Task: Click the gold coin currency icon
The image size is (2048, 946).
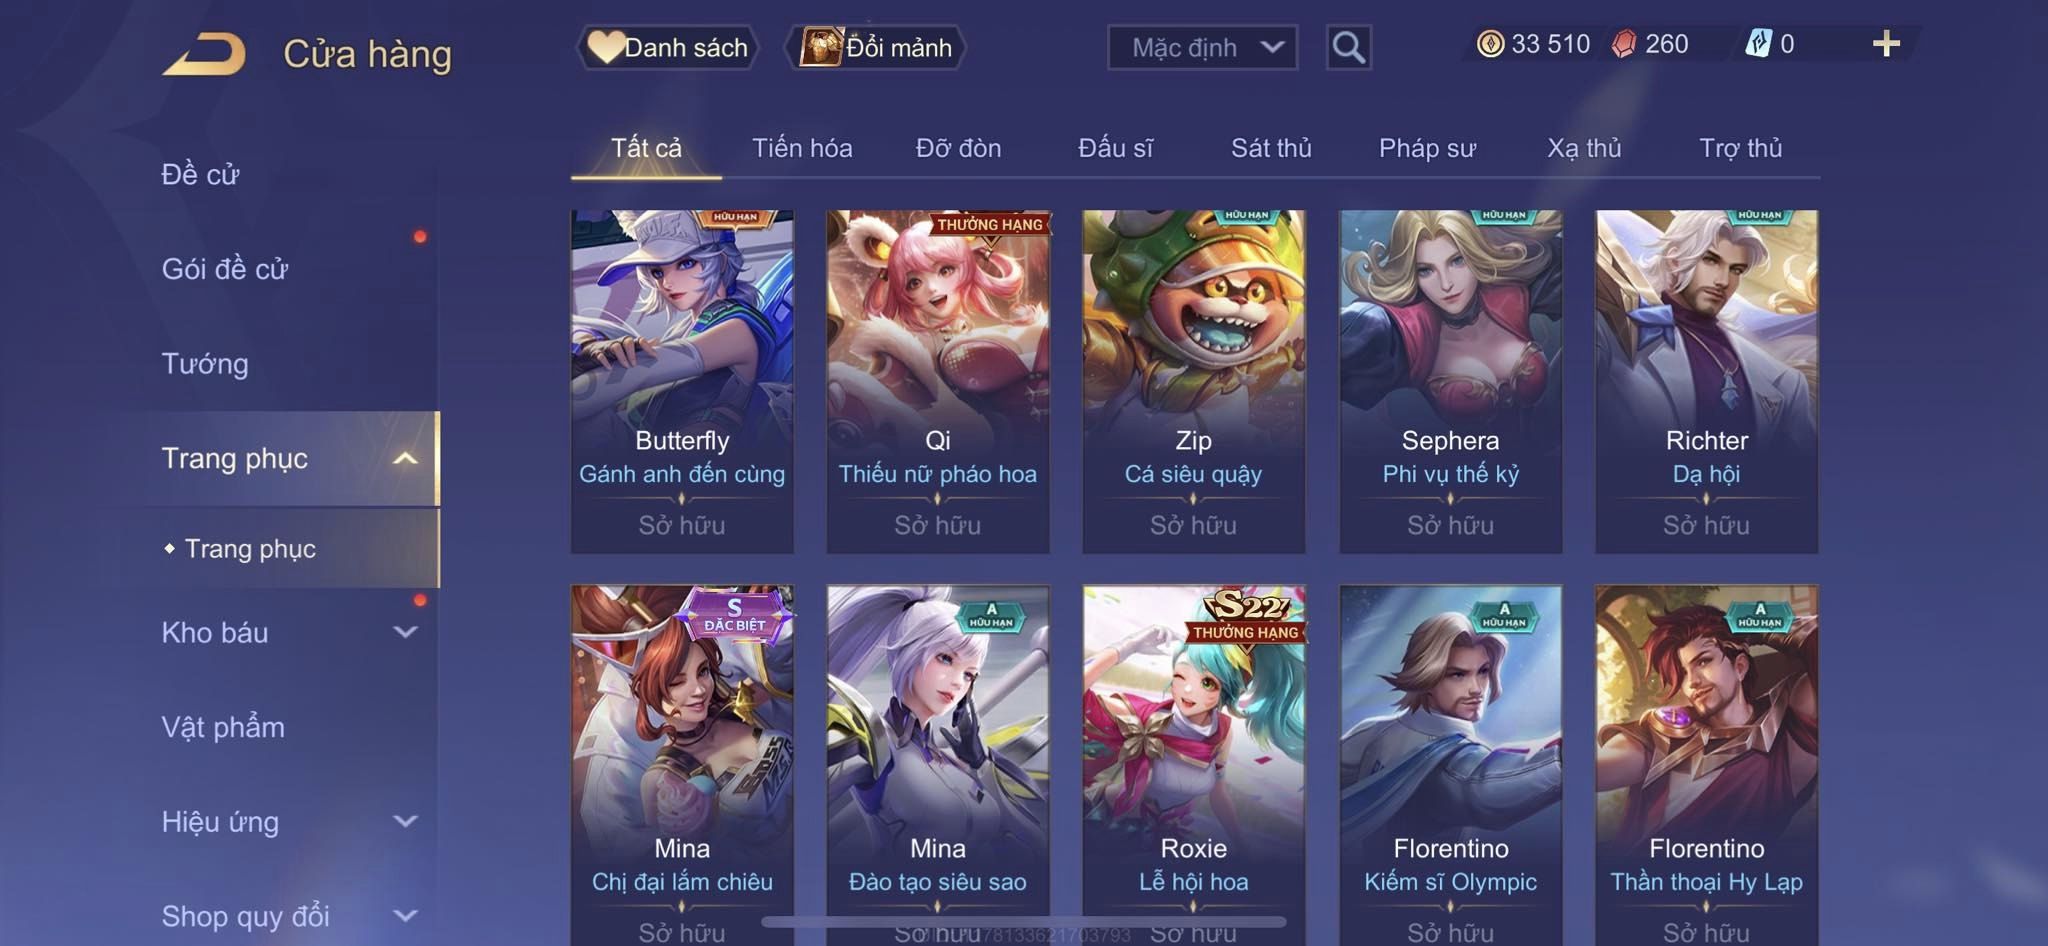Action: [1490, 44]
